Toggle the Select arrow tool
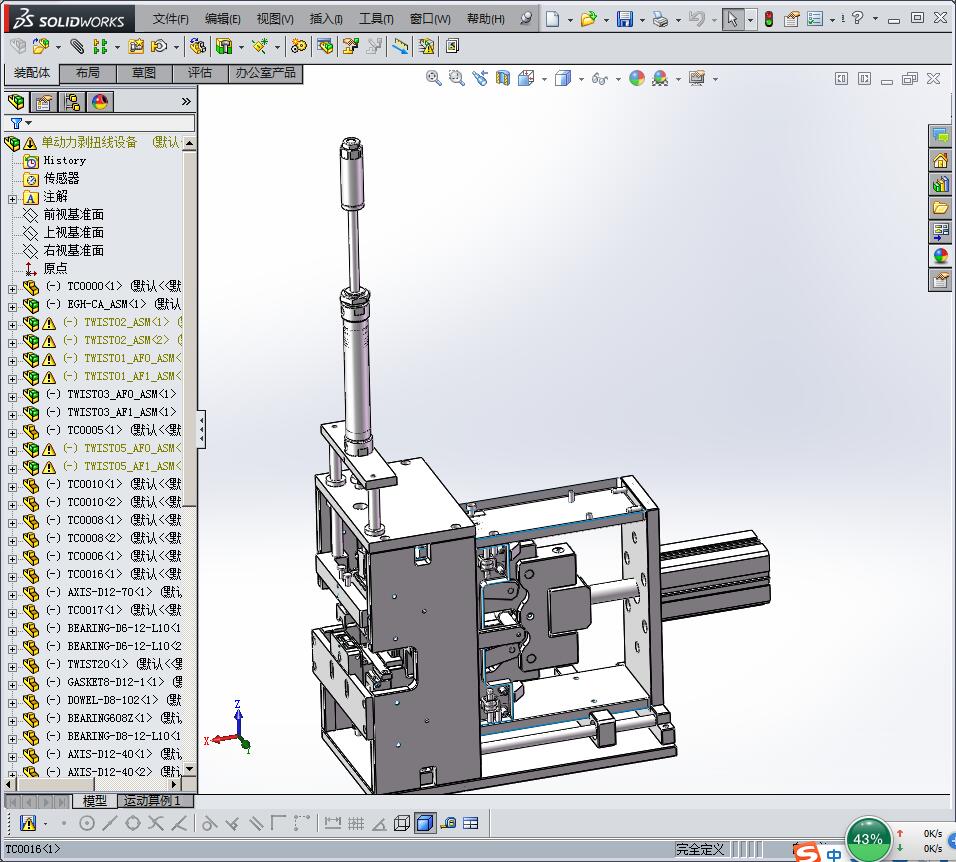The image size is (956, 862). coord(733,19)
